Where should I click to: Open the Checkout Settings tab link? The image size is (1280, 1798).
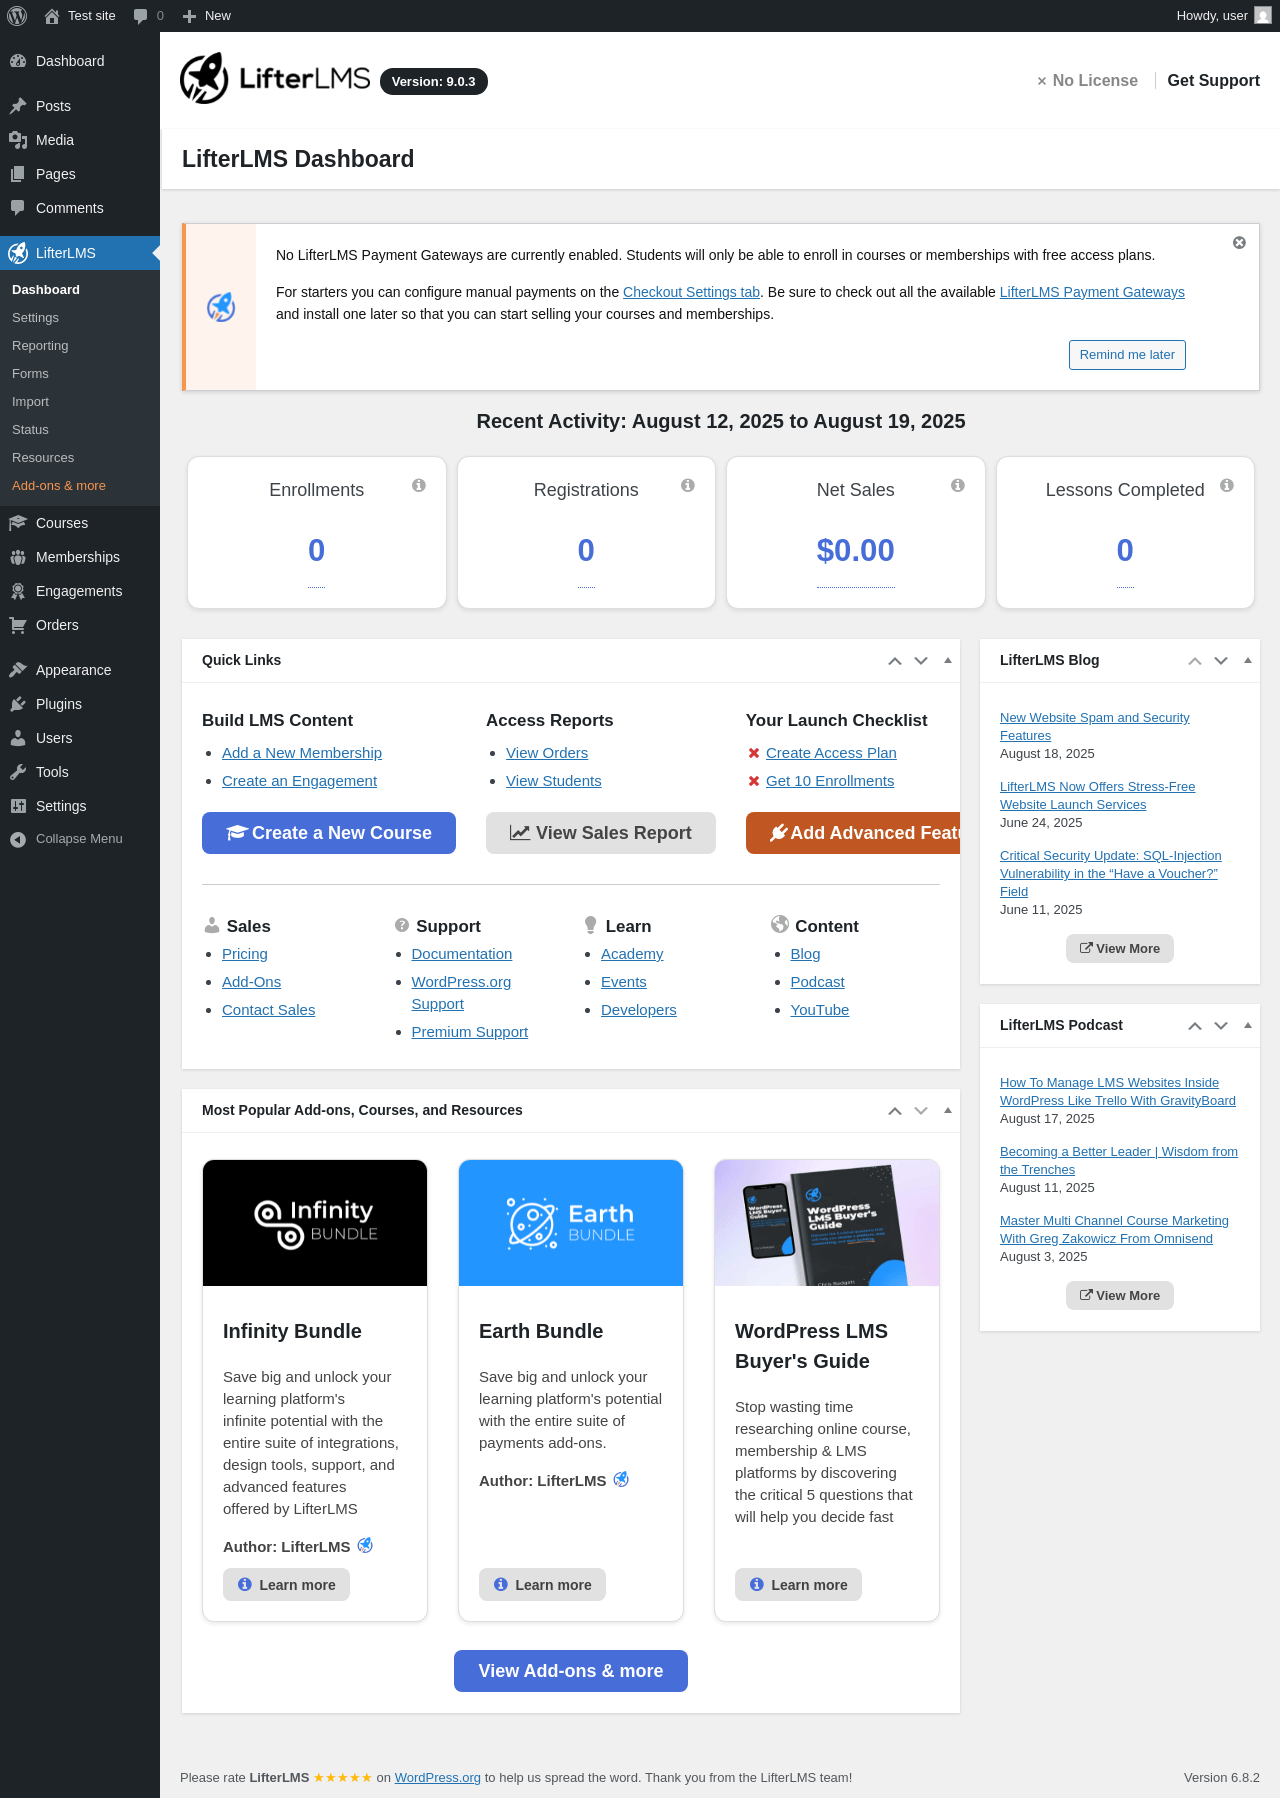pyautogui.click(x=691, y=292)
